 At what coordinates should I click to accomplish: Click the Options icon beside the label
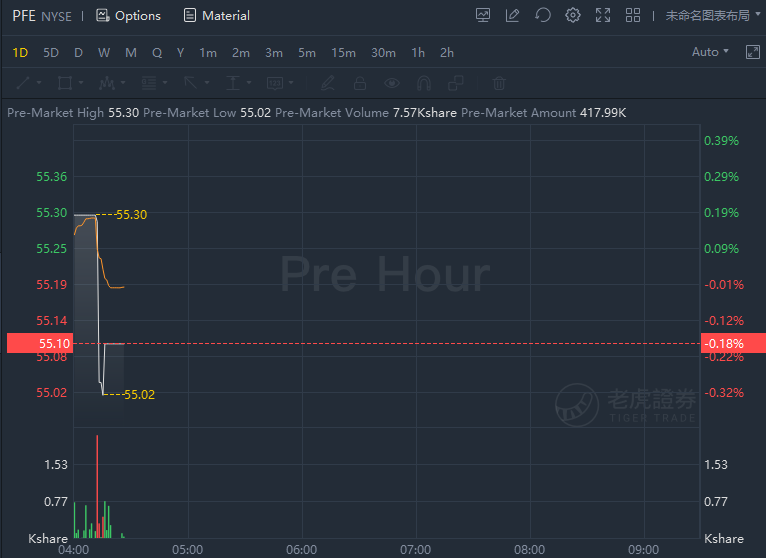103,16
